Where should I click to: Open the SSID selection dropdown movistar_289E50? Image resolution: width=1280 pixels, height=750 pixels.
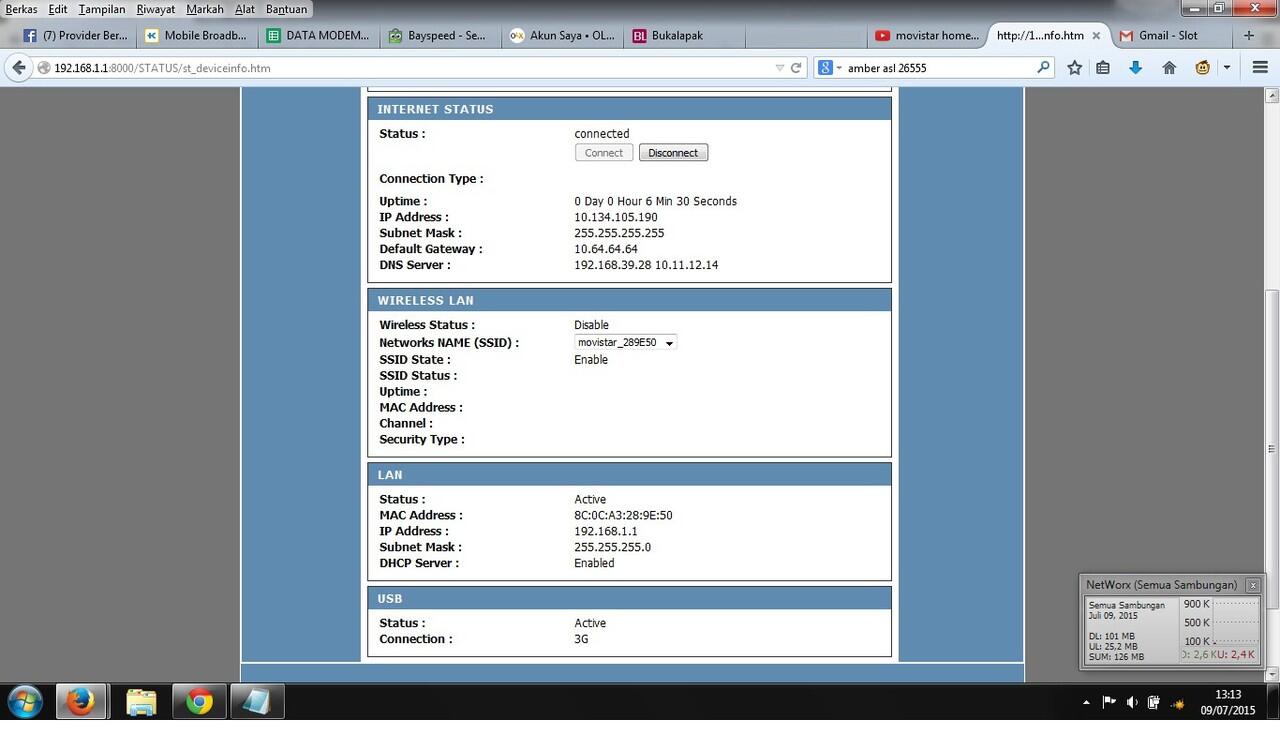[x=625, y=342]
